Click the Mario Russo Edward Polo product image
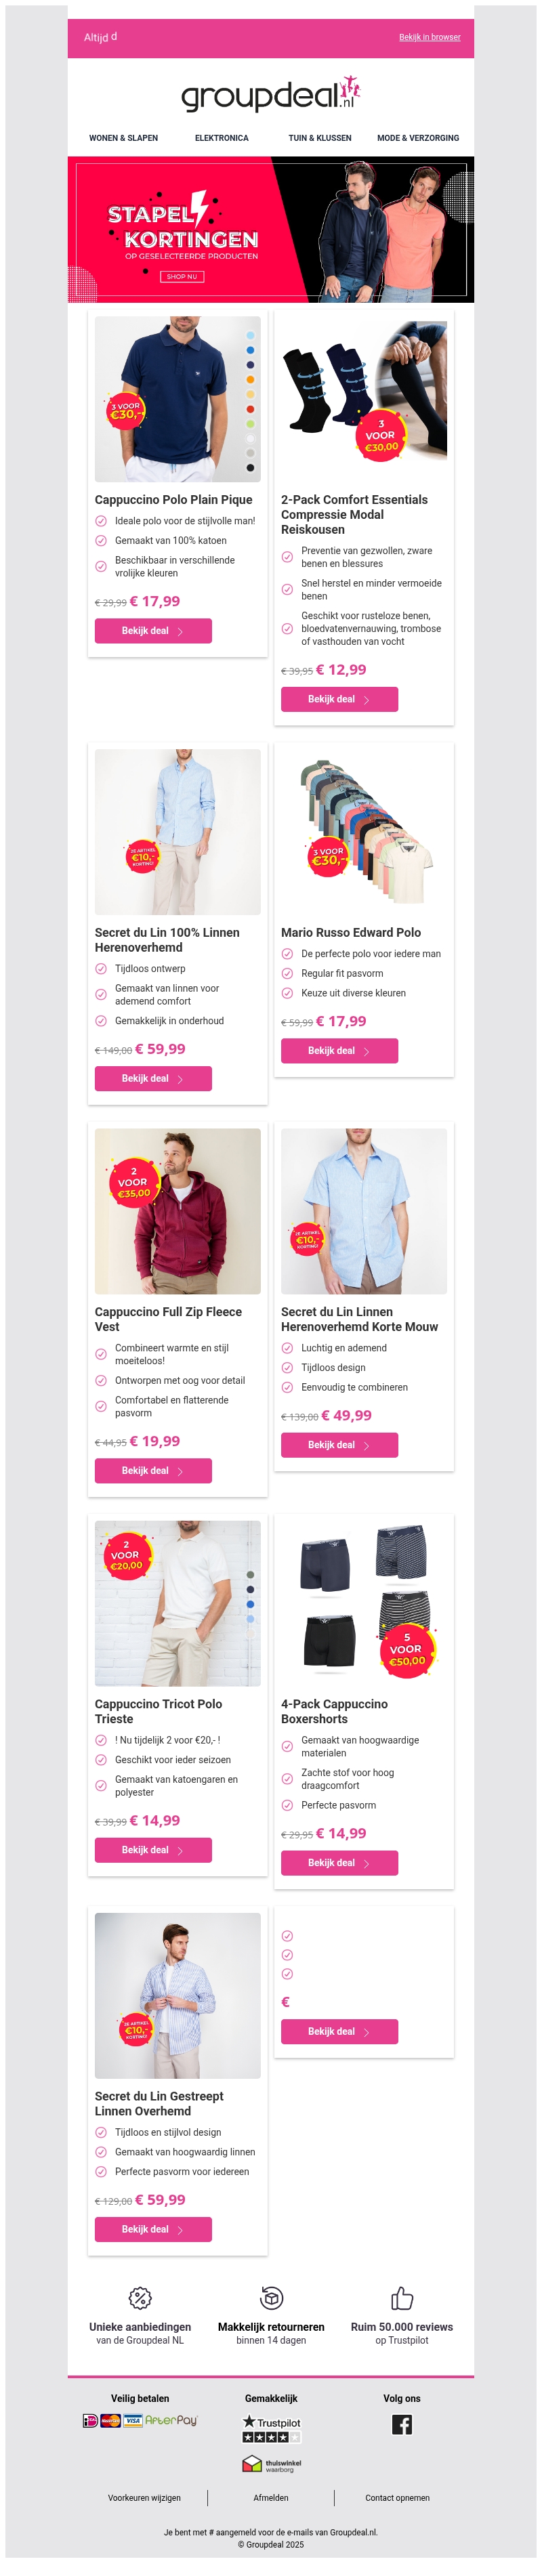542x2576 pixels. pyautogui.click(x=364, y=831)
